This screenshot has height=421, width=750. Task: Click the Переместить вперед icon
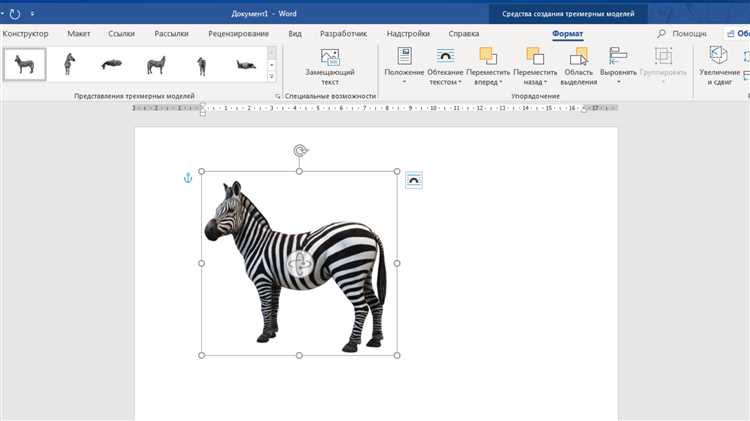(488, 64)
